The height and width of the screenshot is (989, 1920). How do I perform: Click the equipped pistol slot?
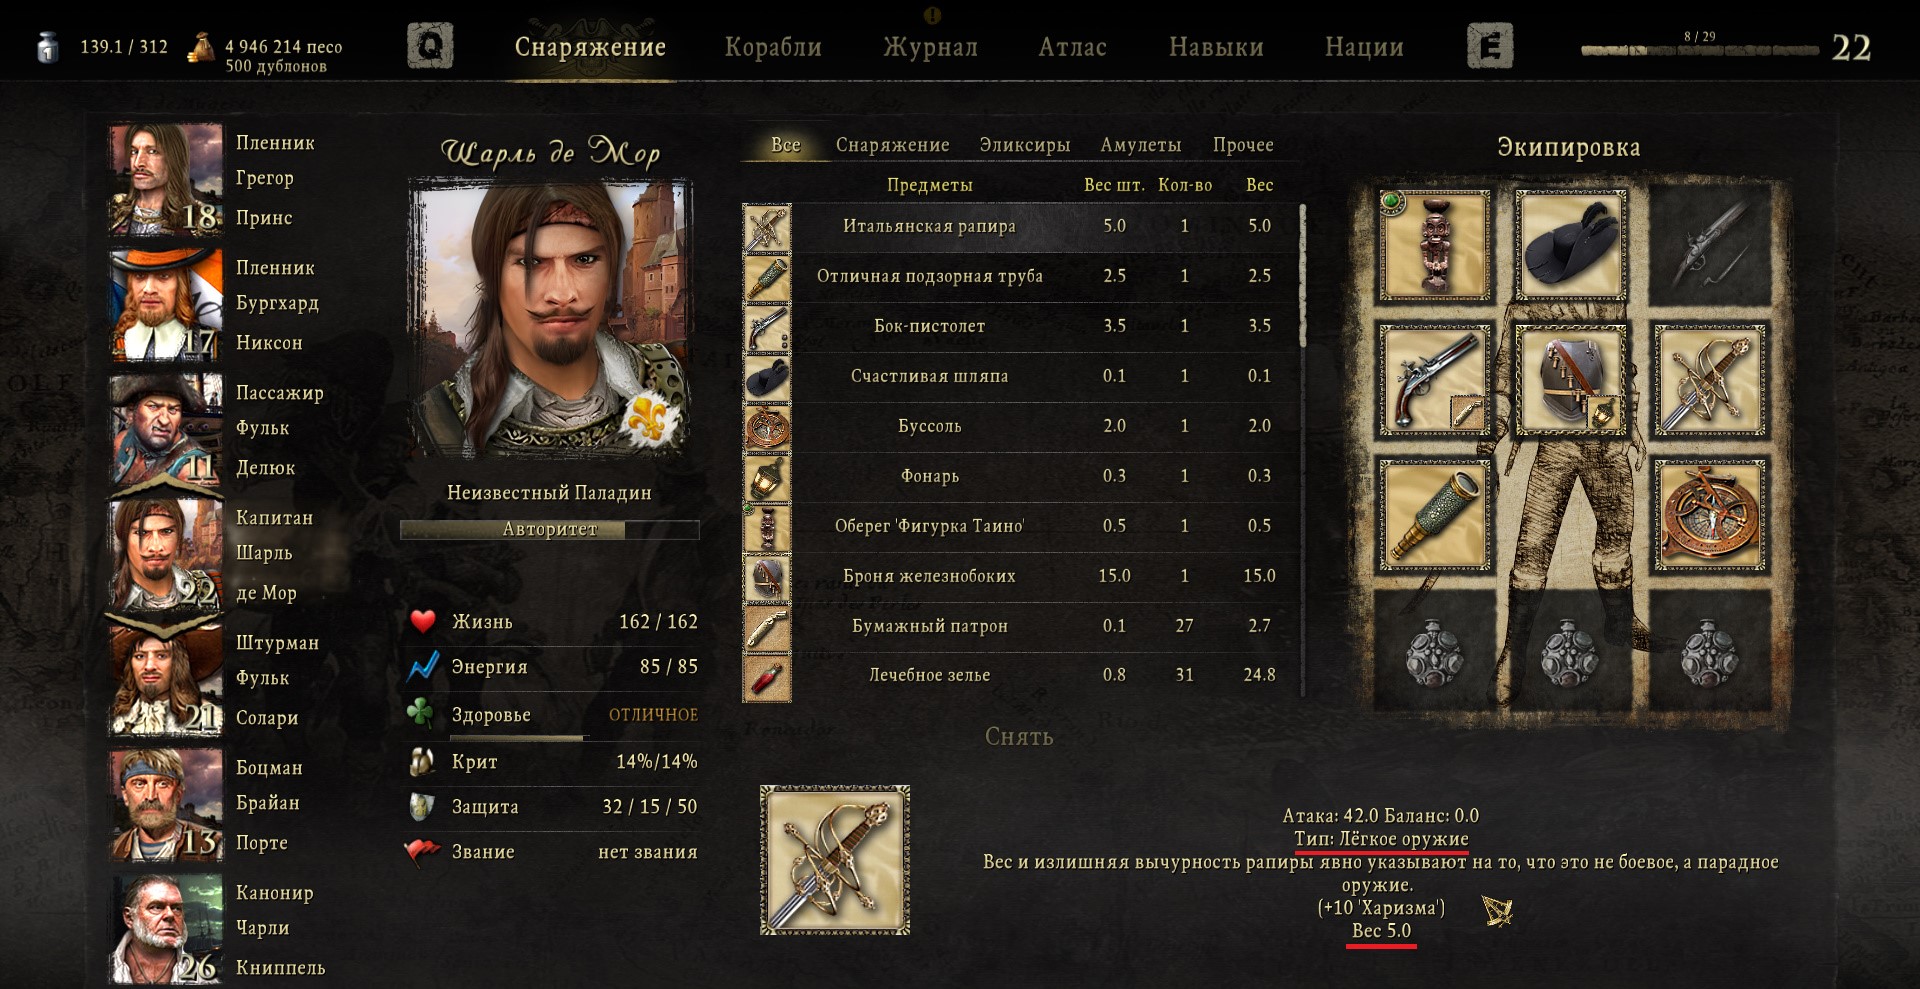coord(1434,380)
